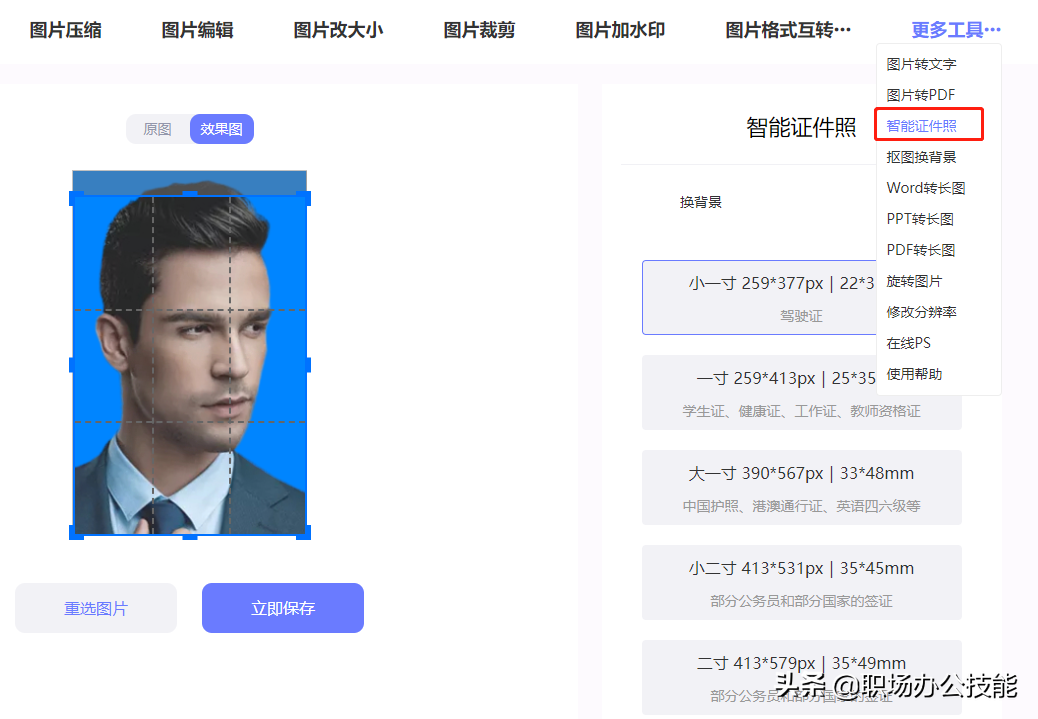Open 抠图换背景 from the dropdown
The height and width of the screenshot is (719, 1038).
click(x=921, y=157)
